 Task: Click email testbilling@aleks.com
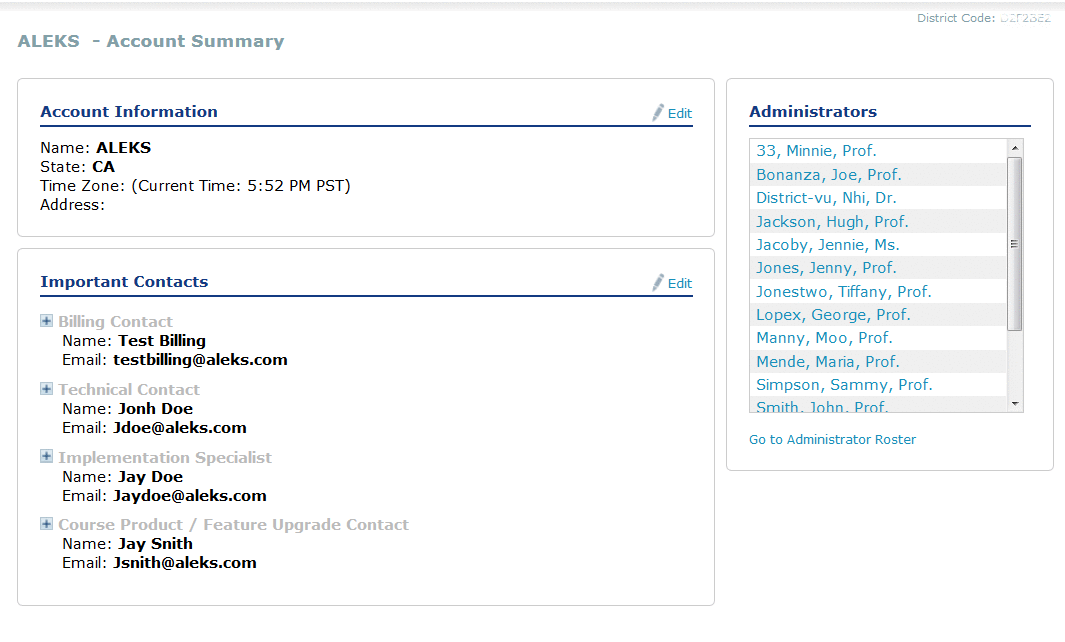click(x=200, y=359)
